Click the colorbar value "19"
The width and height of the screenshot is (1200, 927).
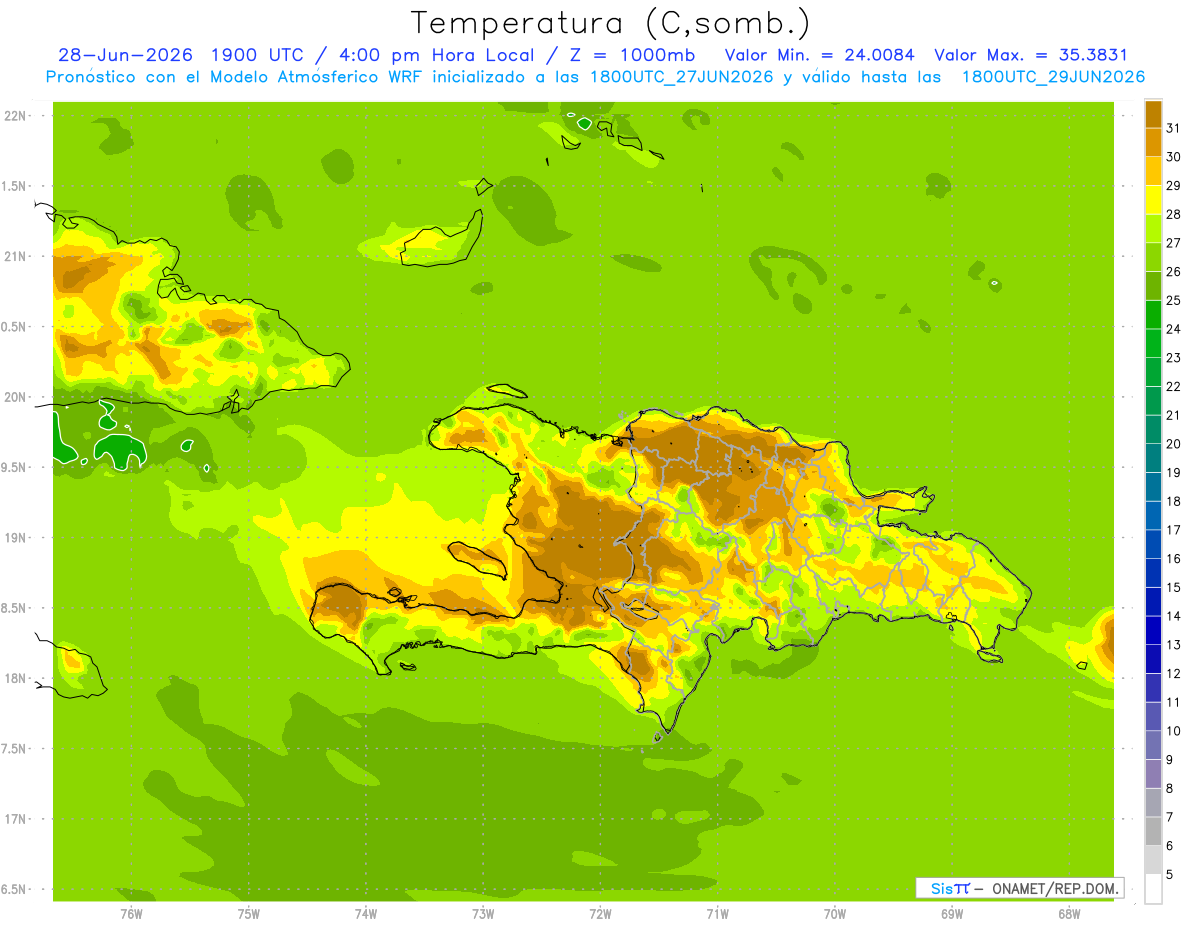point(1174,473)
